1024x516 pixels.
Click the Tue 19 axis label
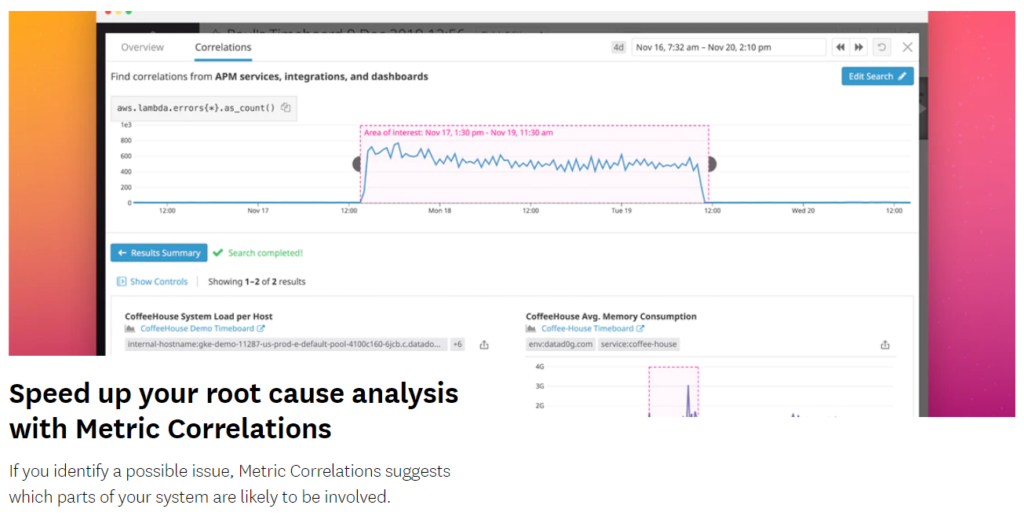pos(621,211)
